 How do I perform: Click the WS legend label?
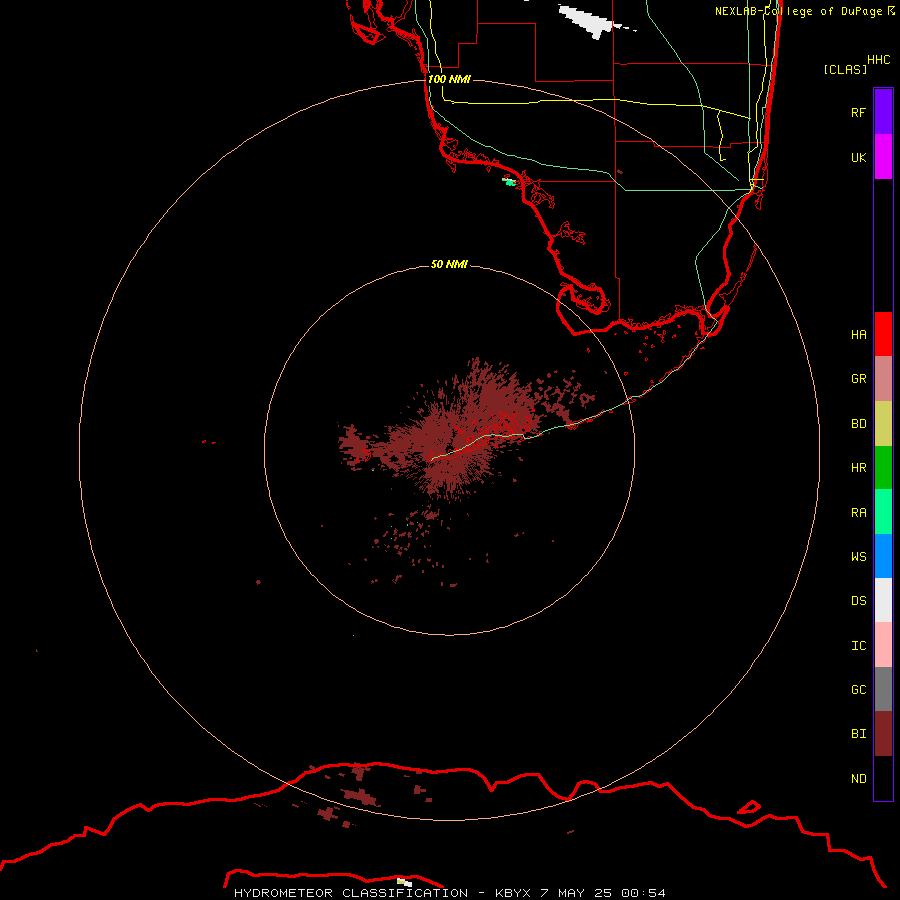[858, 557]
